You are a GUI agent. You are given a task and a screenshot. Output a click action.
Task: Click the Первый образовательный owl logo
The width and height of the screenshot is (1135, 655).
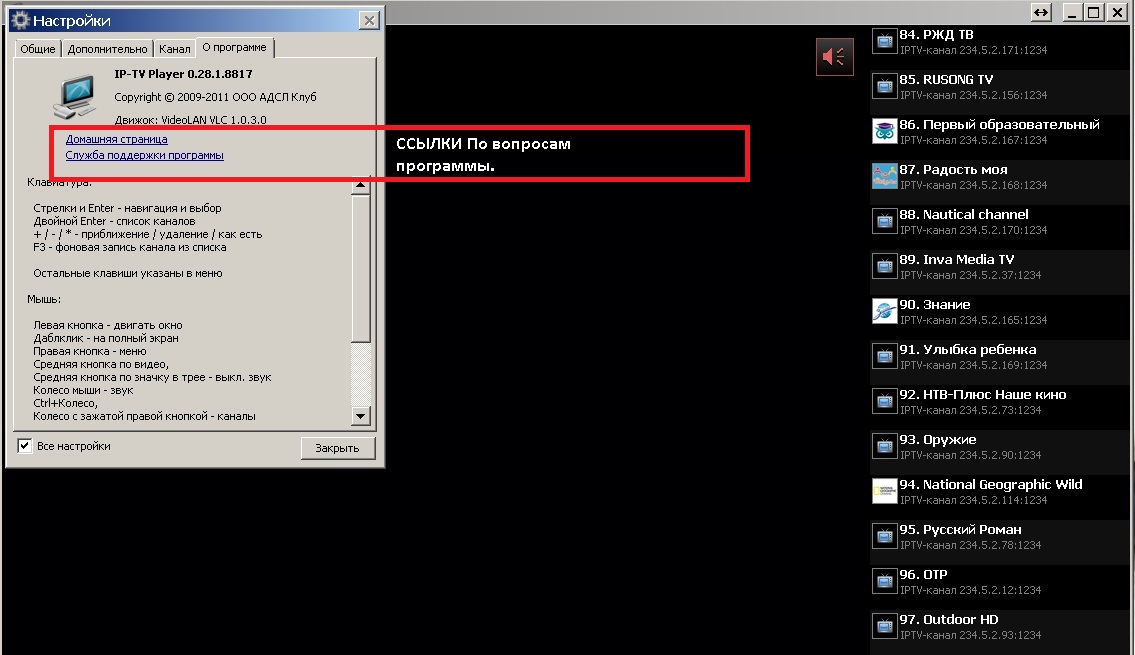pos(885,132)
